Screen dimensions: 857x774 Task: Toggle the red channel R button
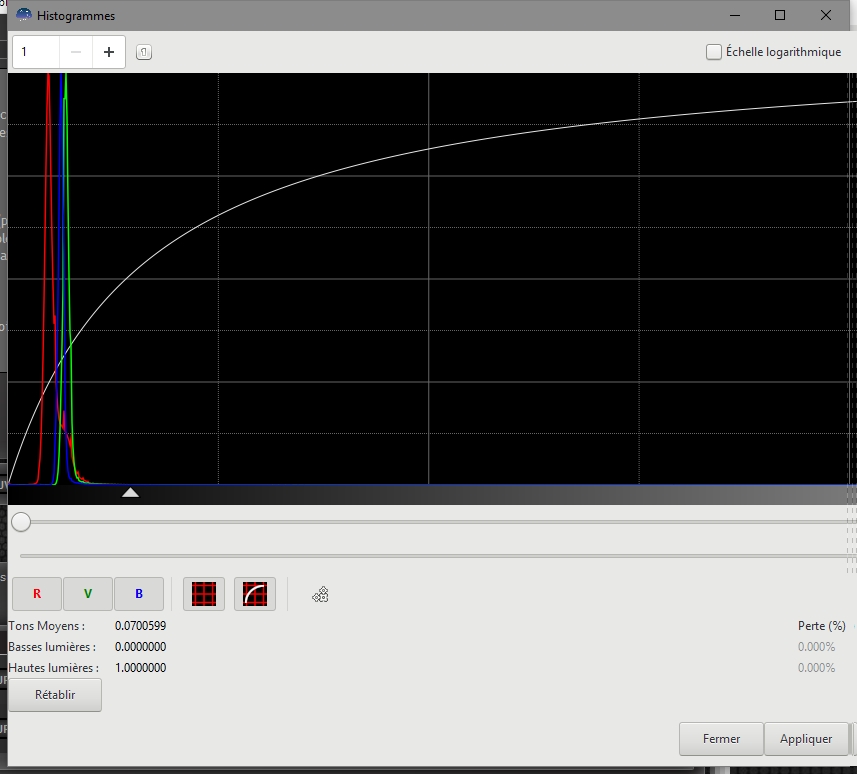(37, 594)
